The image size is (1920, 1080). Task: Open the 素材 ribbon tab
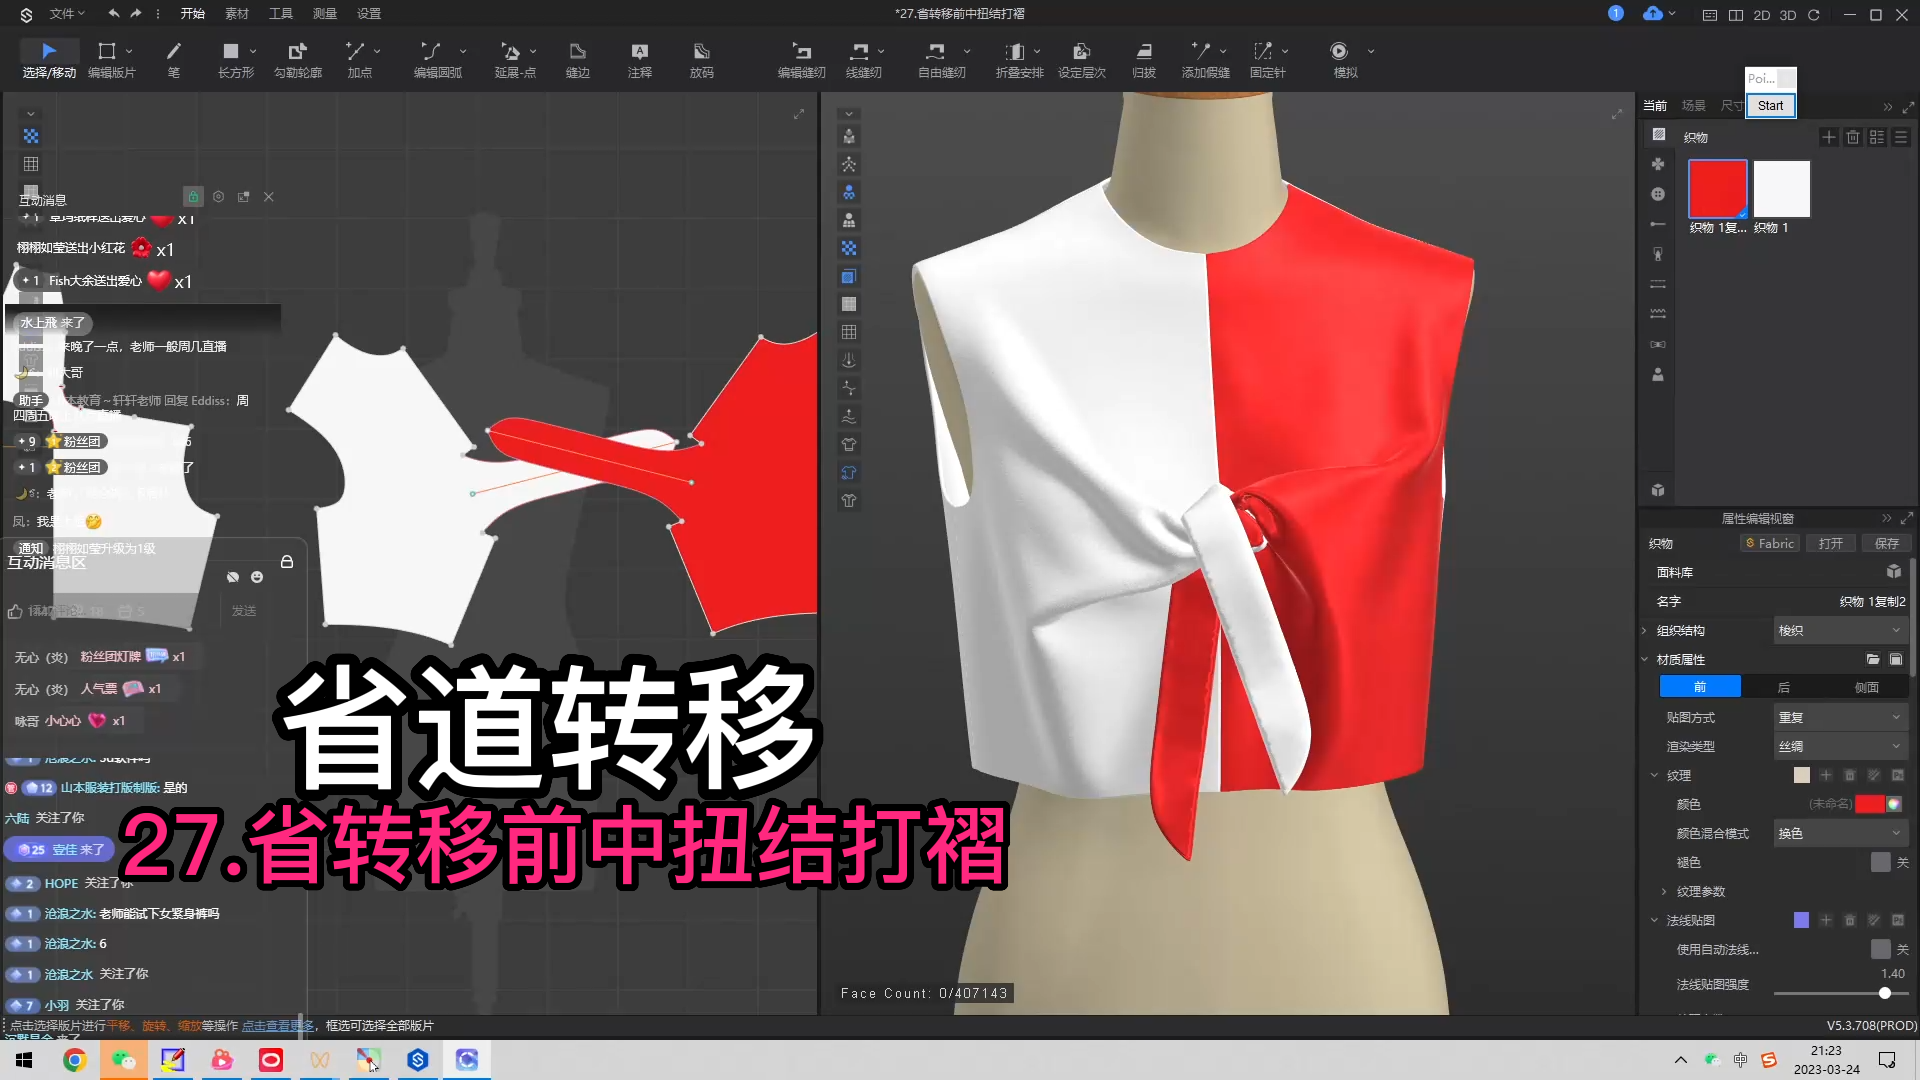[x=237, y=14]
